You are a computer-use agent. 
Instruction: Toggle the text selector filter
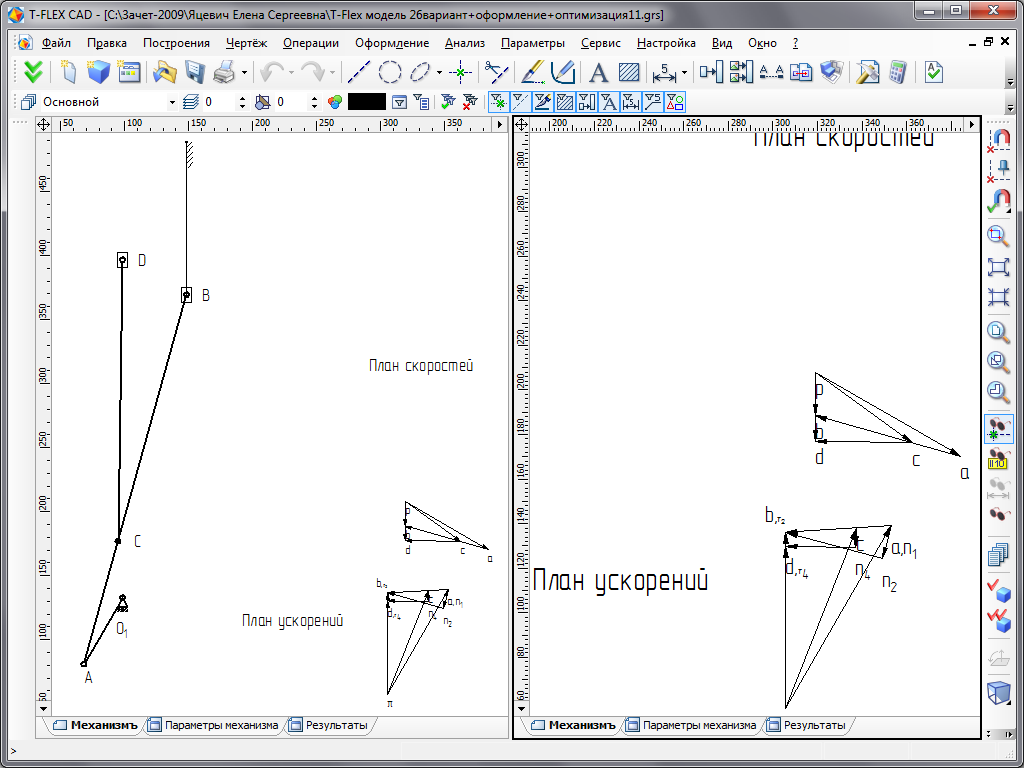(x=609, y=102)
